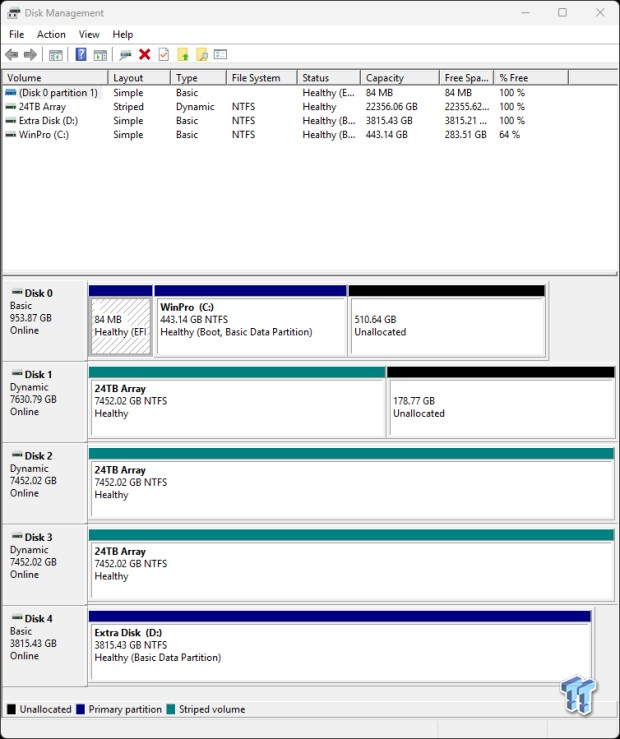Open the View menu
Viewport: 620px width, 739px height.
89,34
